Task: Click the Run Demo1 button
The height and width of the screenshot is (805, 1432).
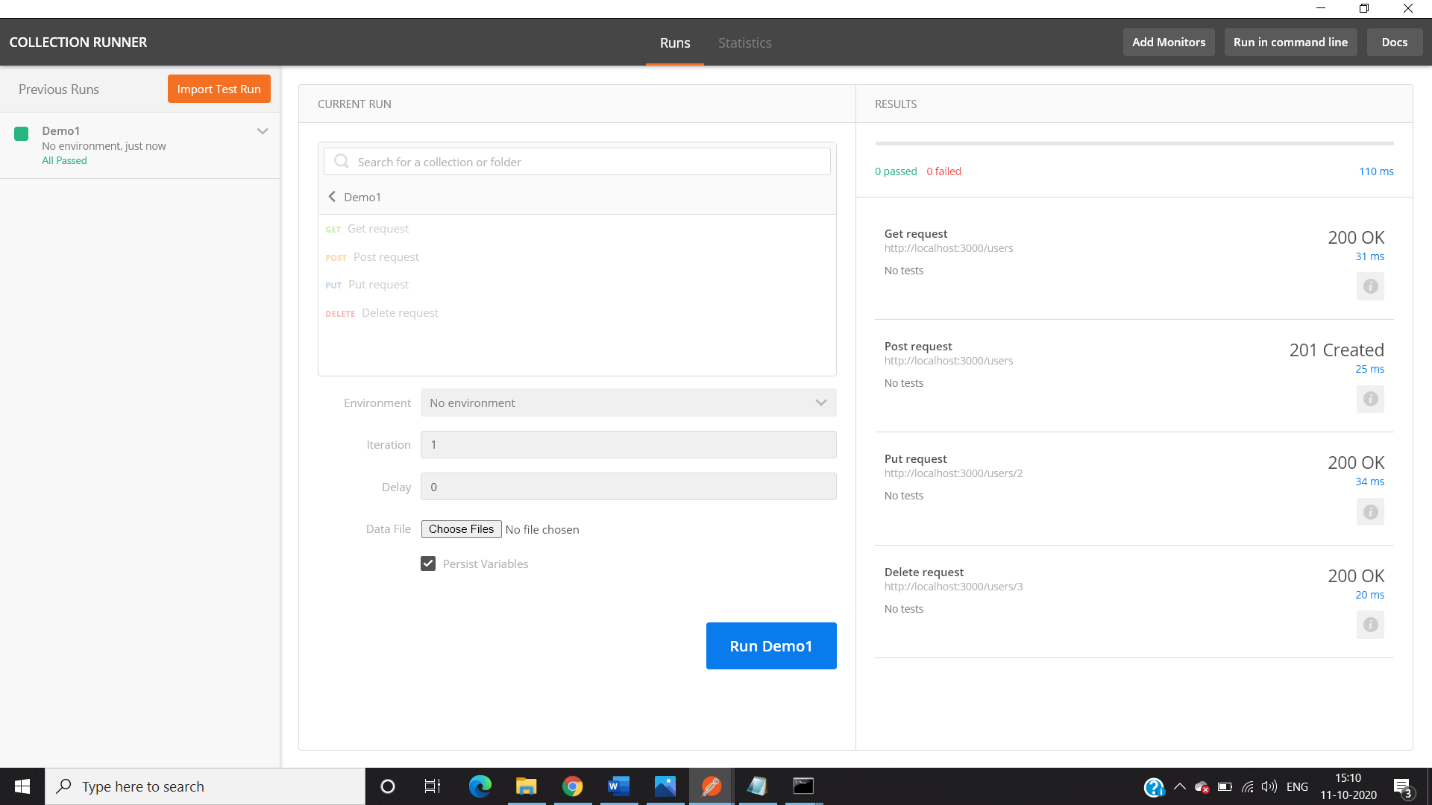Action: tap(771, 646)
